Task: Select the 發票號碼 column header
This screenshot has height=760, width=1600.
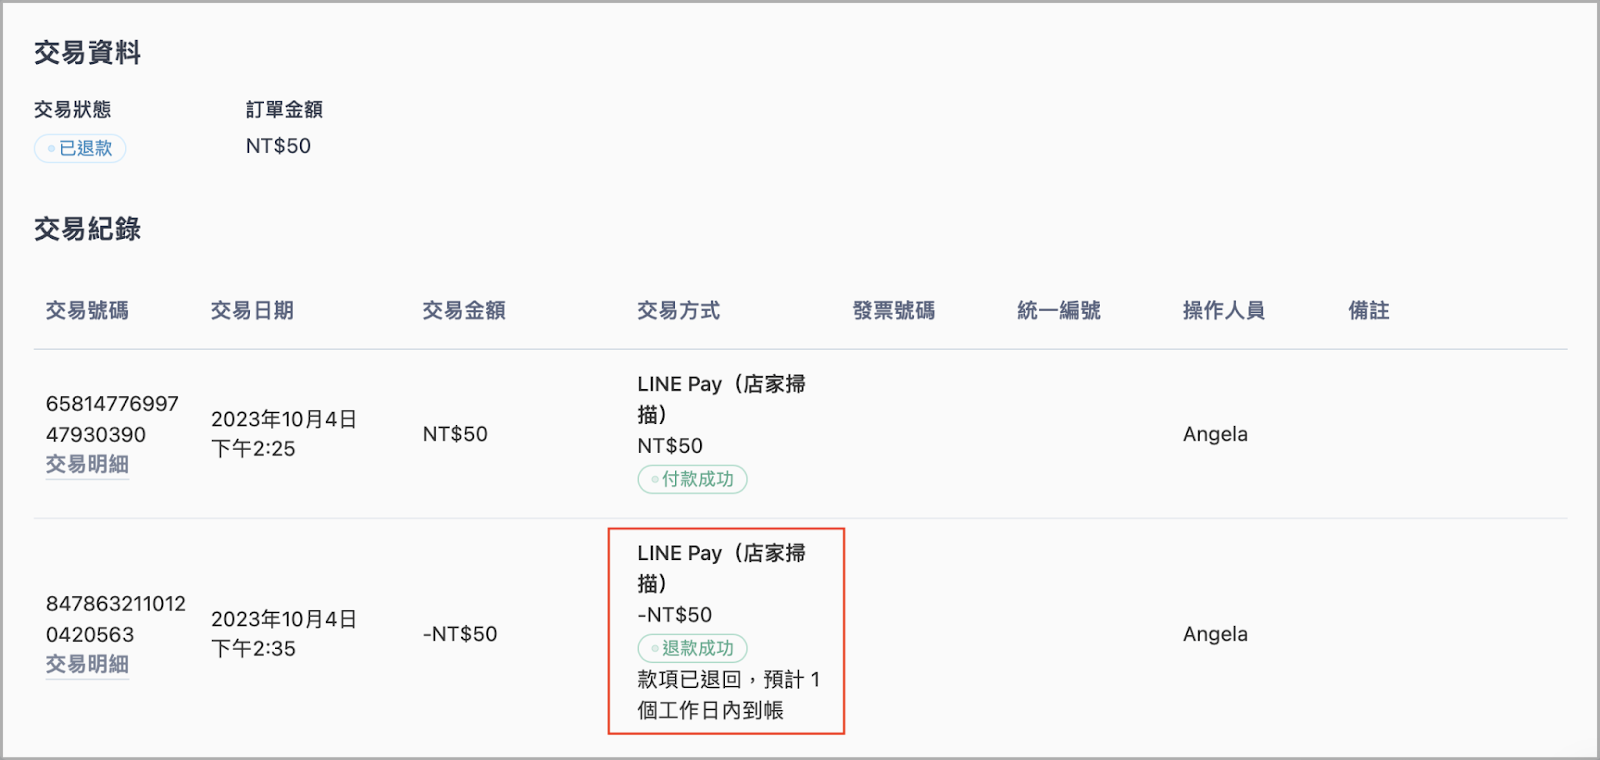Action: click(x=894, y=311)
